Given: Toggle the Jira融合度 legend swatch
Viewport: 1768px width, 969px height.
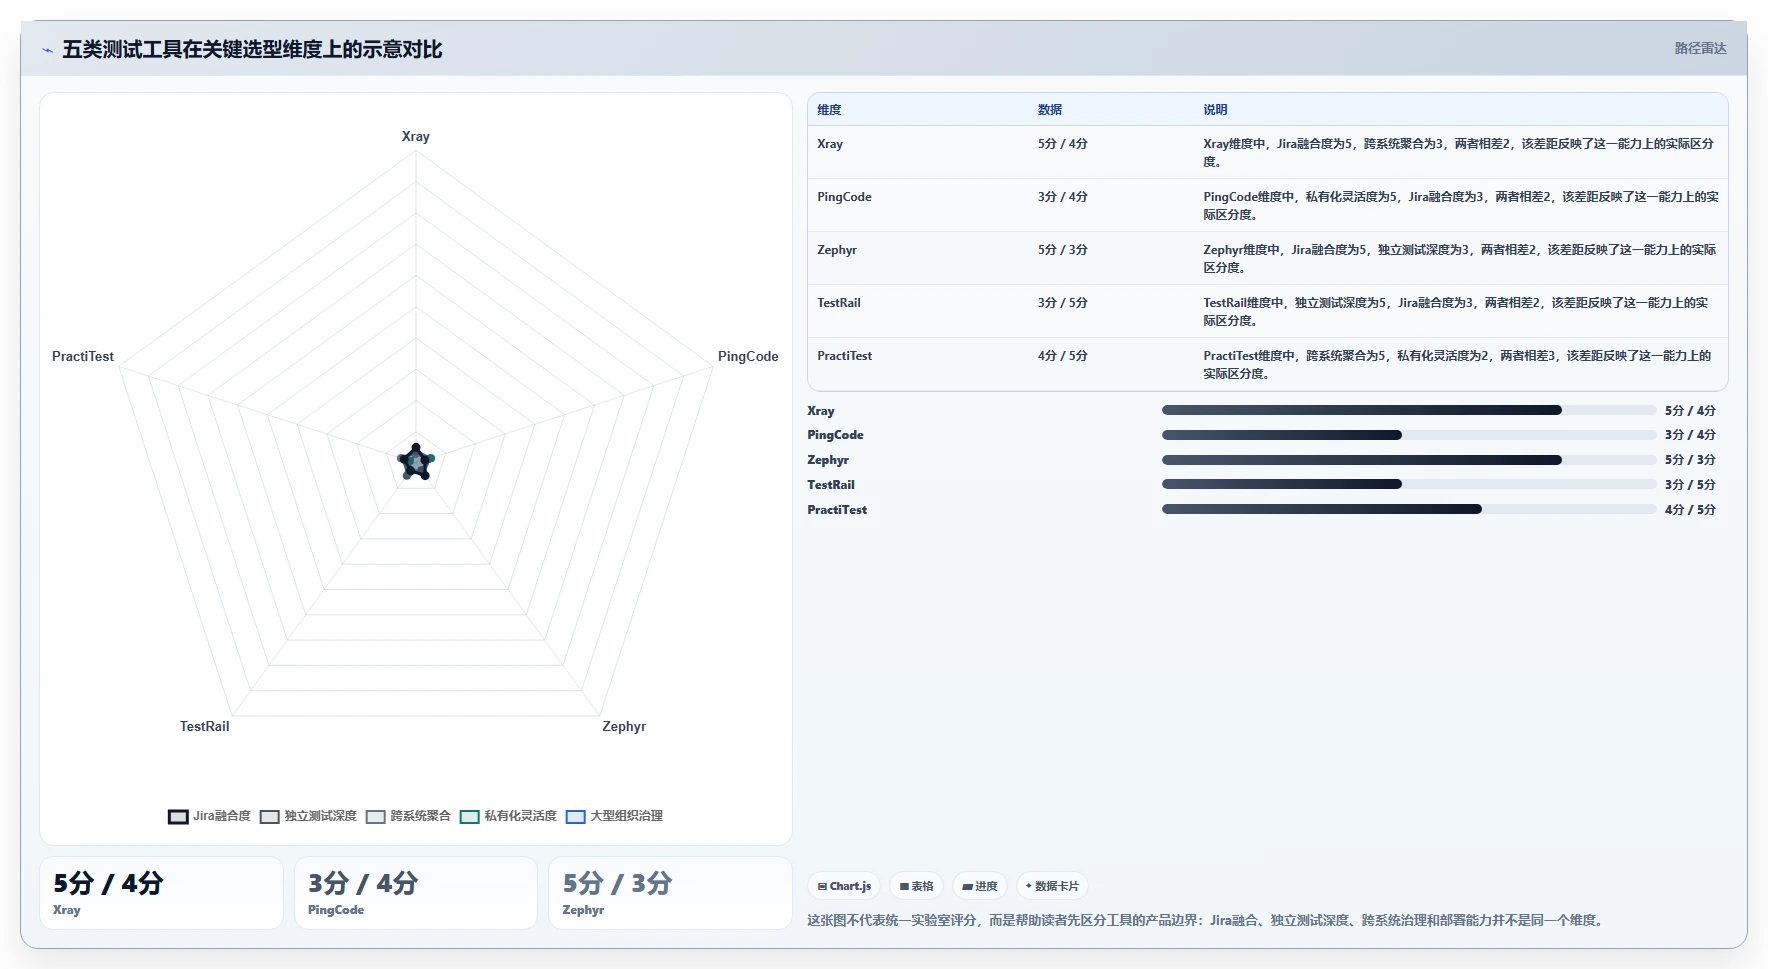Looking at the screenshot, I should pos(178,816).
